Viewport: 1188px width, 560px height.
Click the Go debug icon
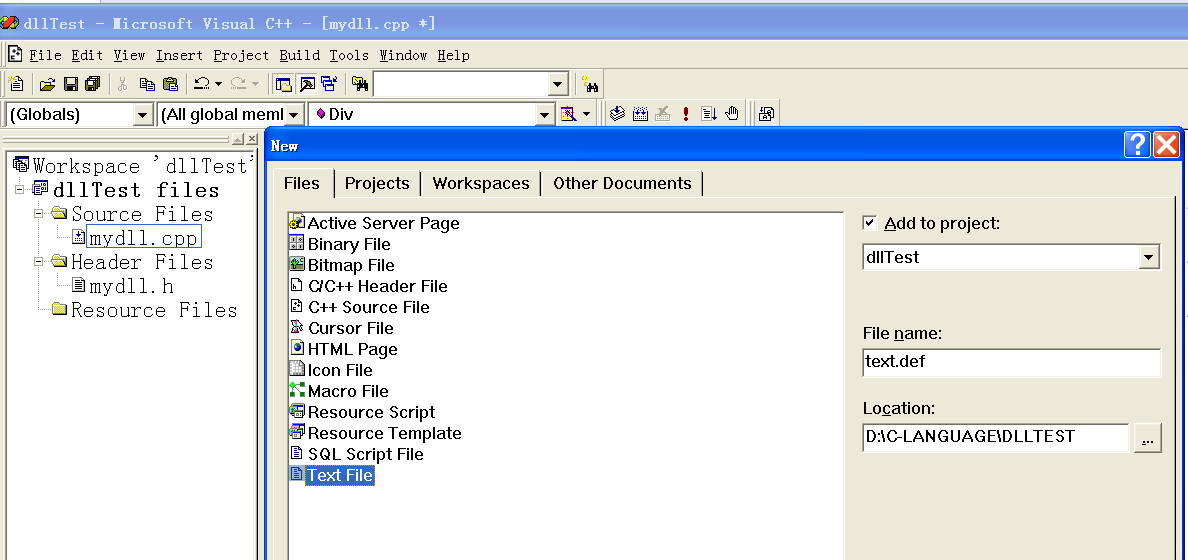click(708, 114)
